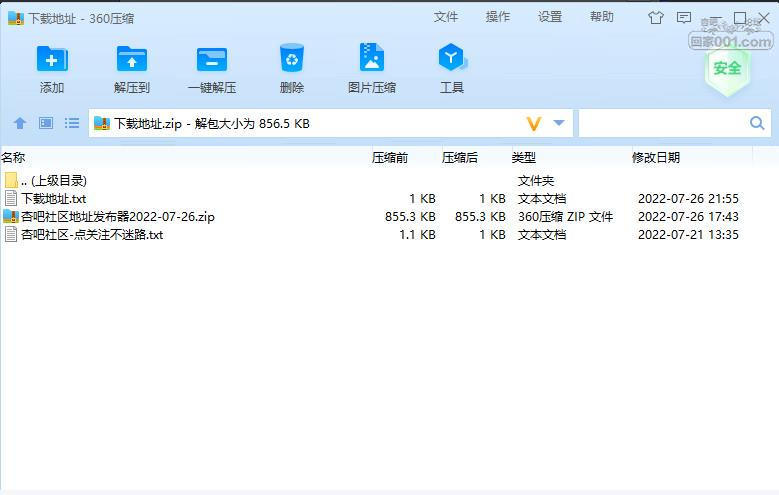Image resolution: width=779 pixels, height=495 pixels.
Task: Open the 工具 tools icon
Action: (452, 58)
